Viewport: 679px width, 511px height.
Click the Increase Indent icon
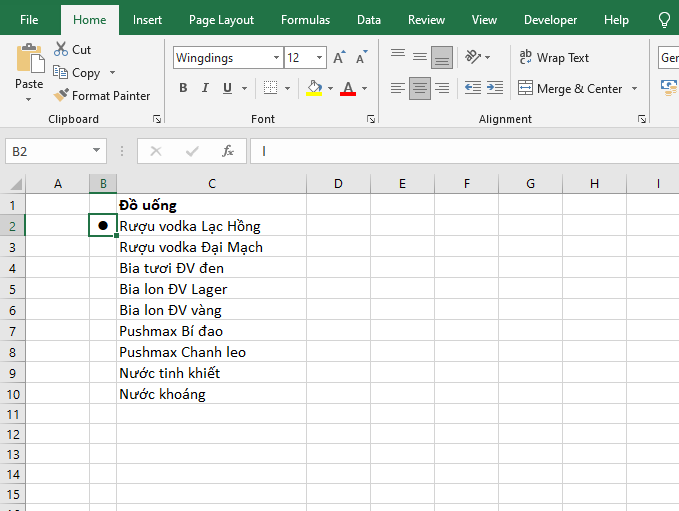(x=494, y=88)
